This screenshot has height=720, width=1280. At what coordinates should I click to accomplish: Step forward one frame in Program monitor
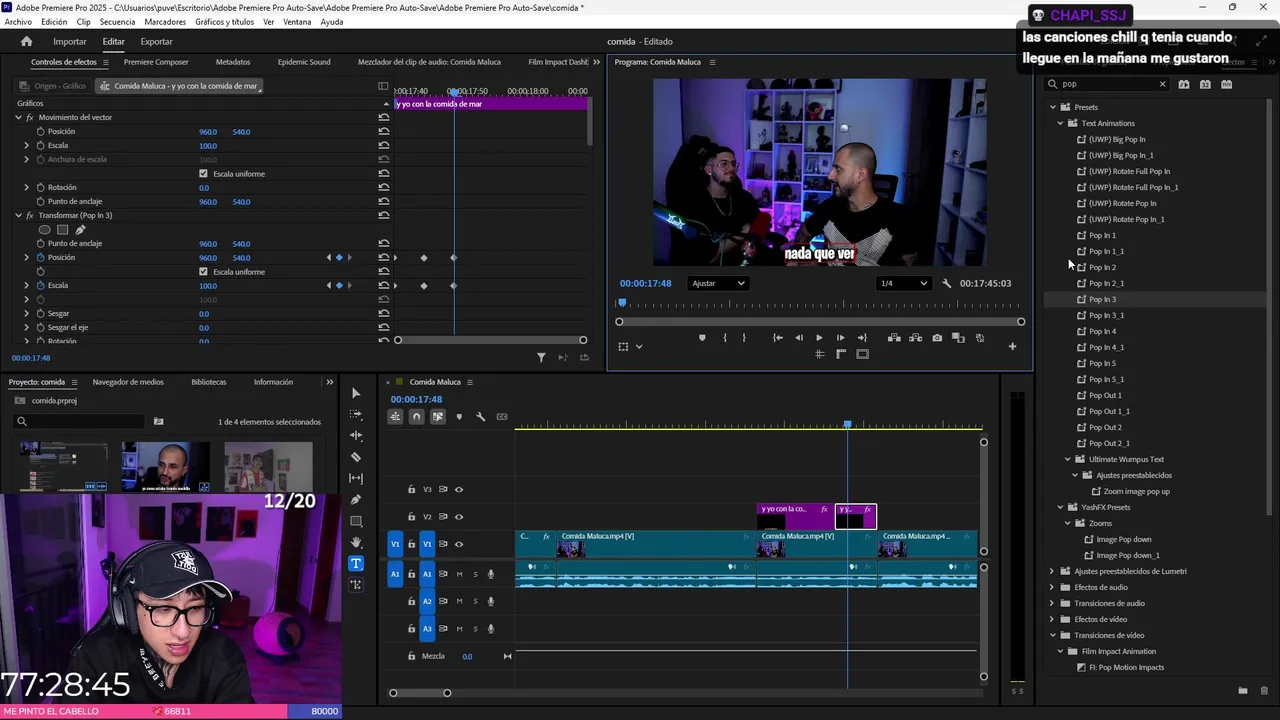pos(840,338)
